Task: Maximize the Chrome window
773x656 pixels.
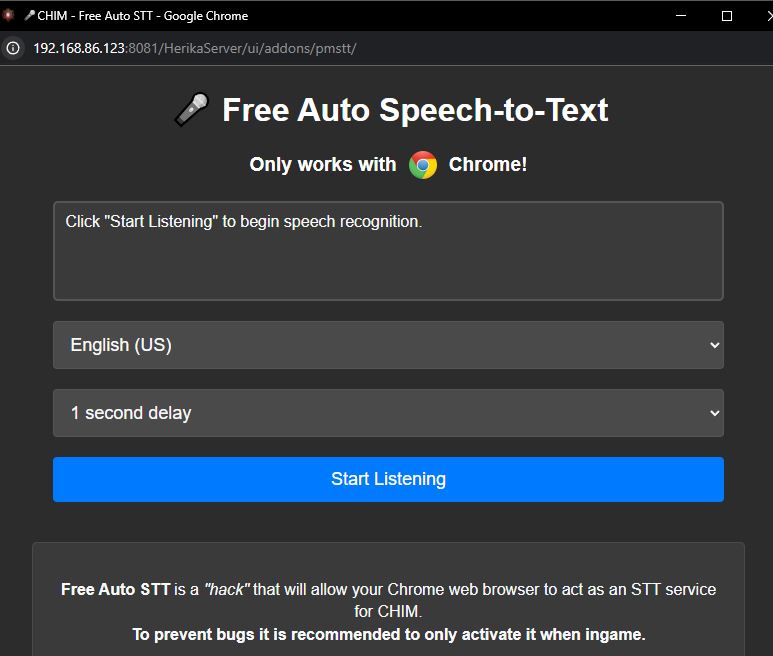Action: pyautogui.click(x=727, y=16)
